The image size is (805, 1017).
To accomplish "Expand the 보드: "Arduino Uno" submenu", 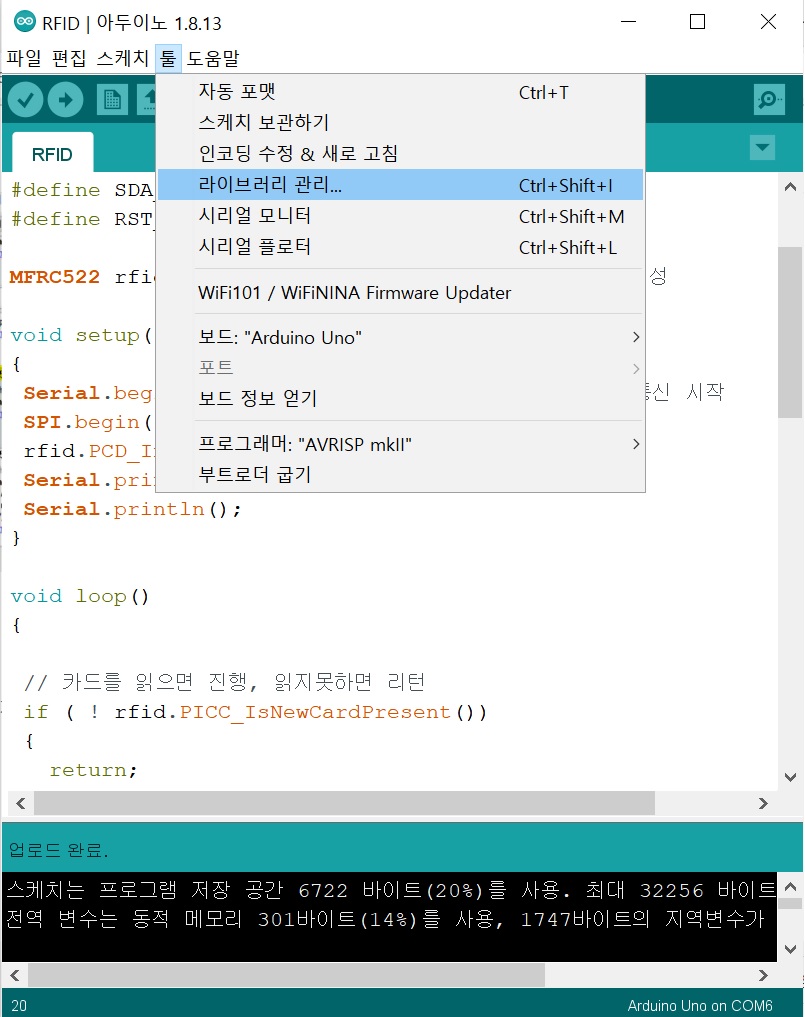I will point(401,337).
